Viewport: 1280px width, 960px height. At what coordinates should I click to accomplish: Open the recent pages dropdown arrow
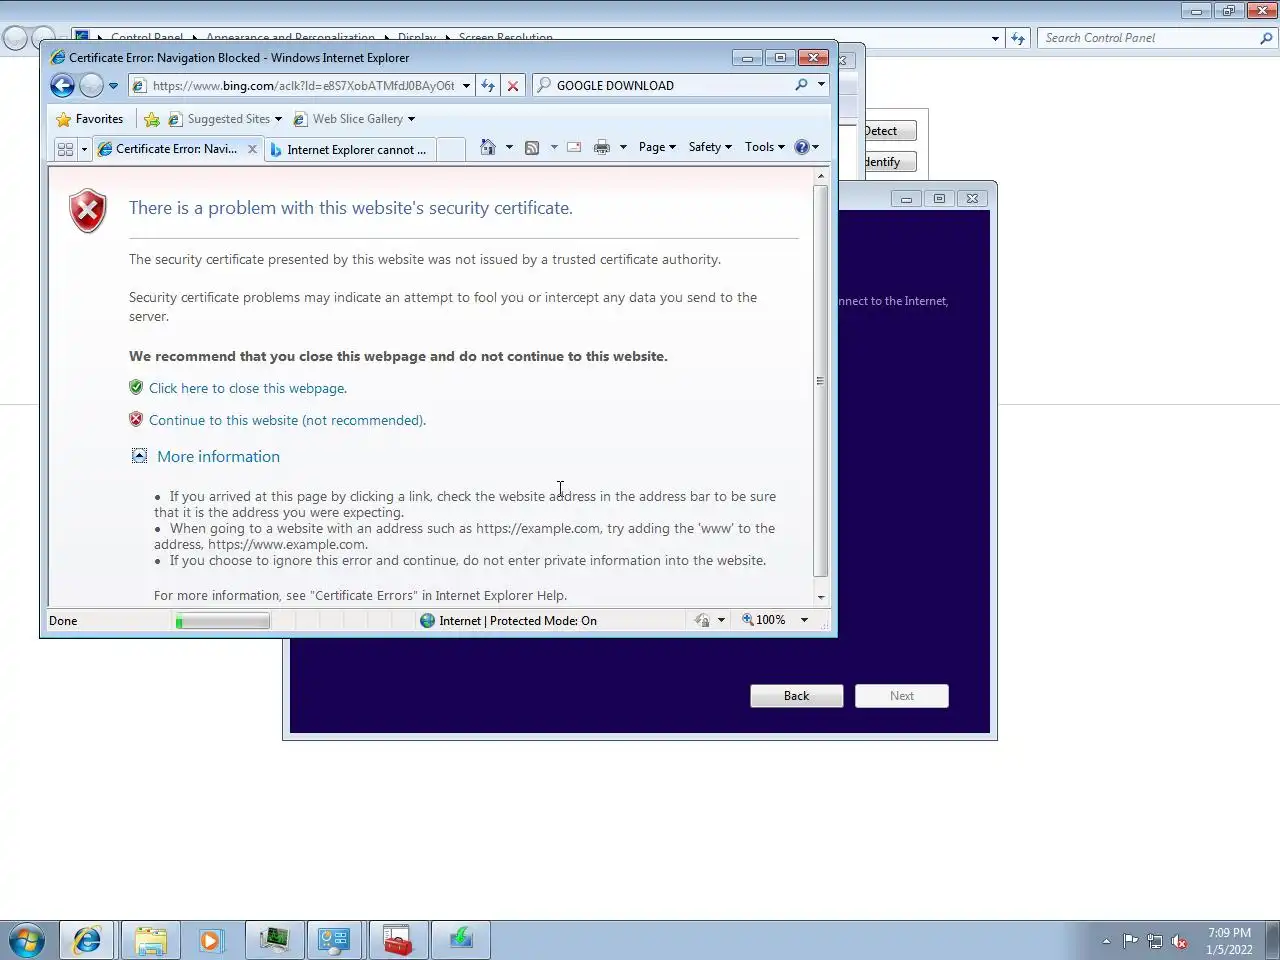pyautogui.click(x=113, y=86)
